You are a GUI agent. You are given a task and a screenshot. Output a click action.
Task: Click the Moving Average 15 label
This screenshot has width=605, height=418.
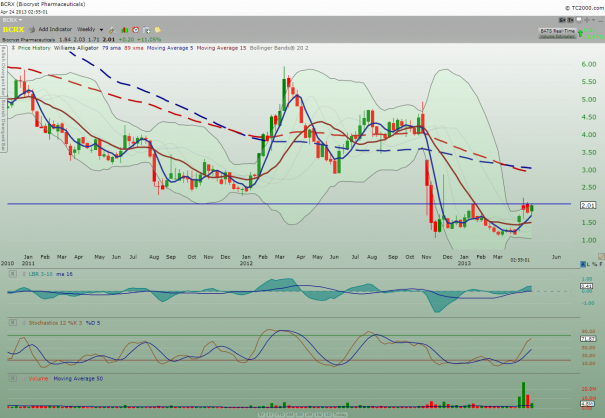click(x=221, y=48)
